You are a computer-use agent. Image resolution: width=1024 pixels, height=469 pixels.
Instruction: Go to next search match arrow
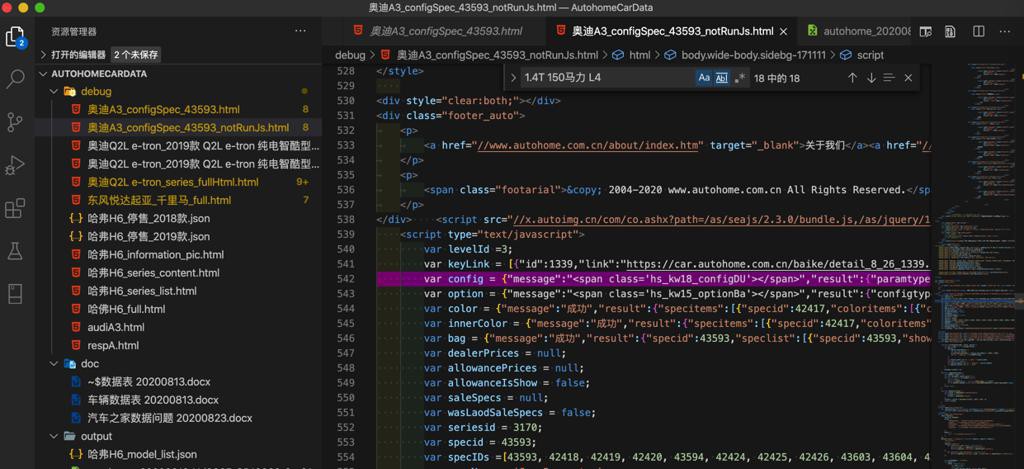tap(871, 78)
